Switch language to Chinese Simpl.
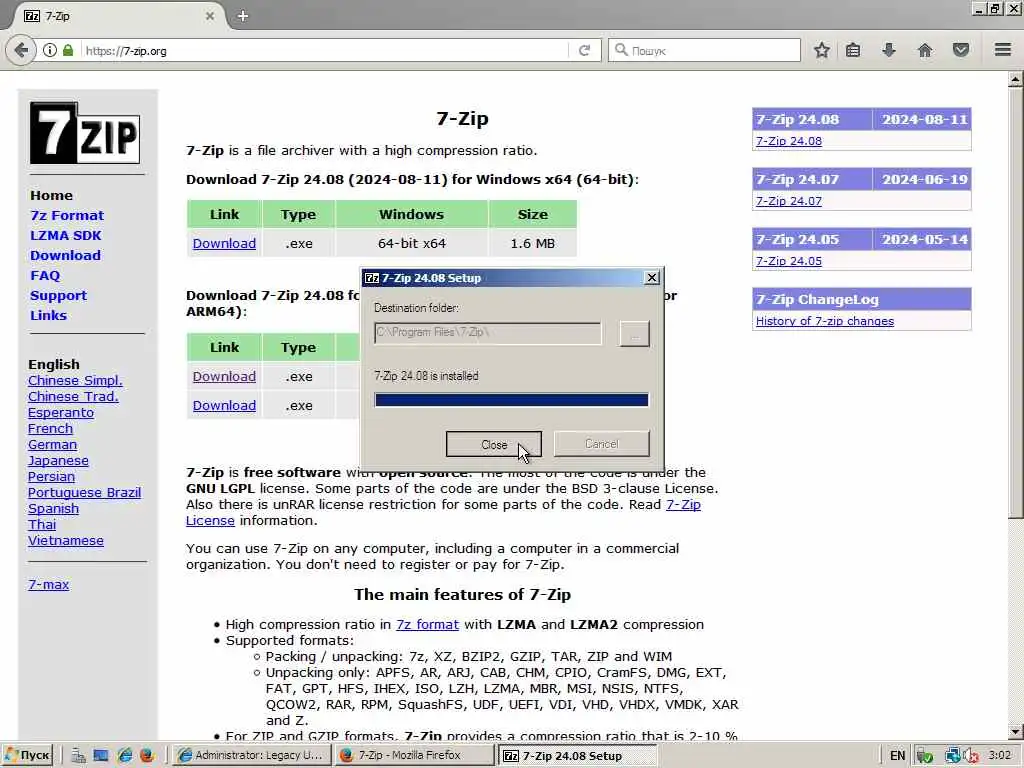 pos(75,381)
